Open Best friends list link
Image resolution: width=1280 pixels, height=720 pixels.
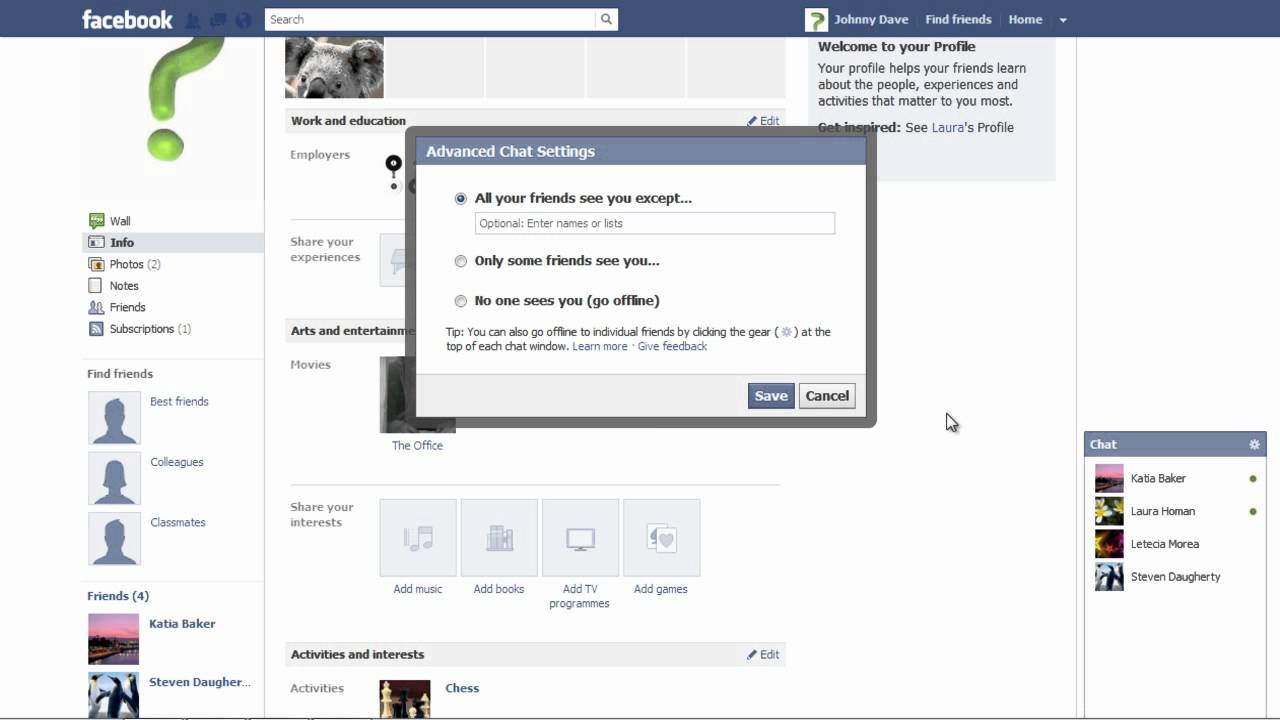[179, 401]
